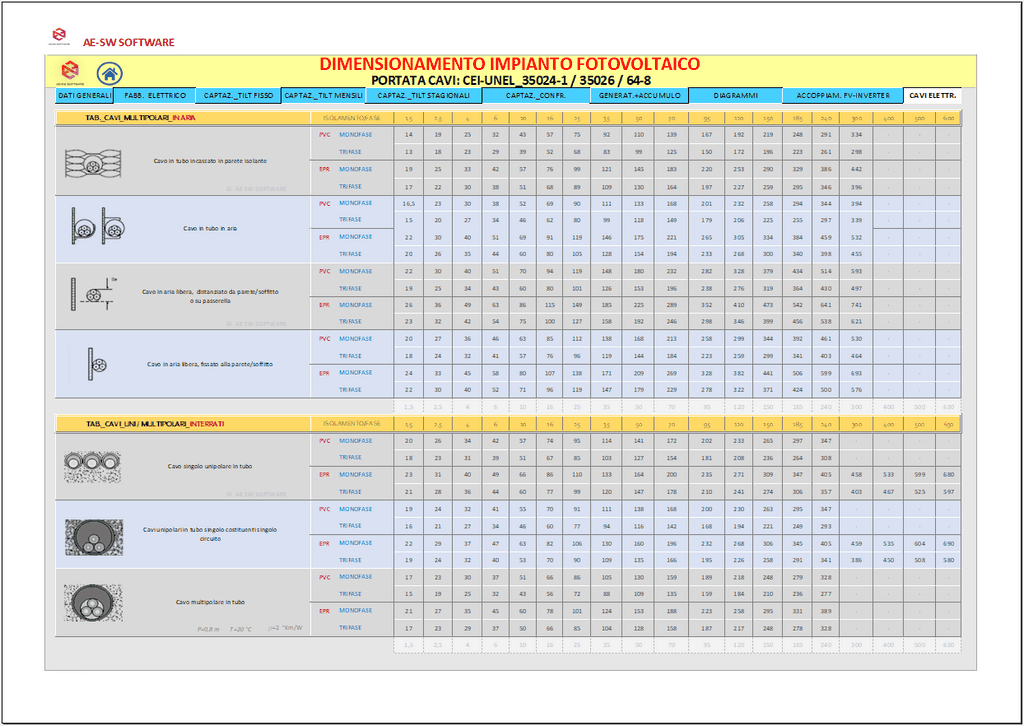
Task: Open the CAPTAZ._TILT MENSILI tab
Action: click(323, 96)
